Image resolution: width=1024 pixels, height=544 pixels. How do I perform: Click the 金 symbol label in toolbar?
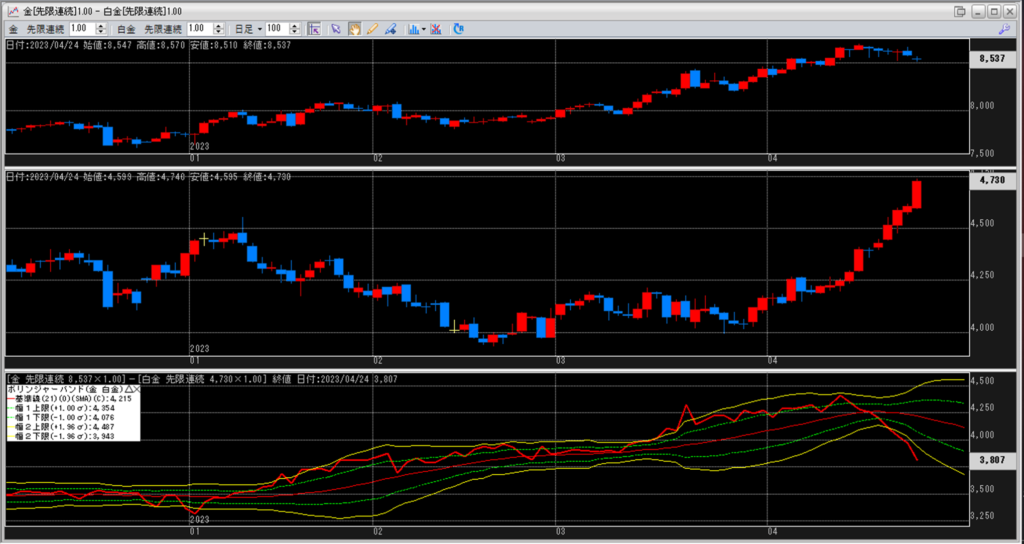click(12, 29)
